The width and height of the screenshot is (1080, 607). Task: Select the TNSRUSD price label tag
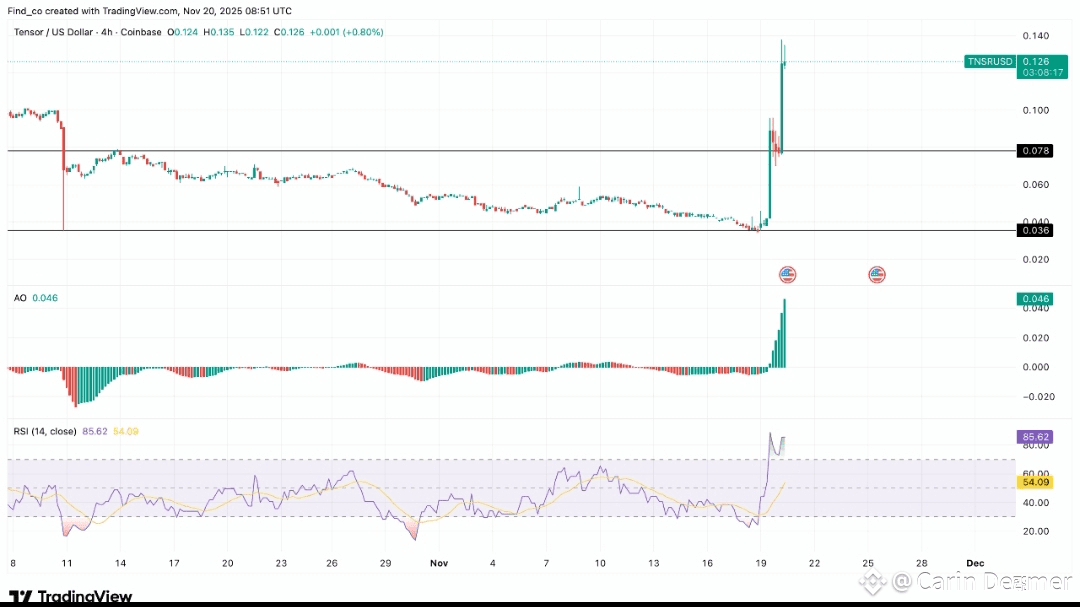tap(990, 61)
